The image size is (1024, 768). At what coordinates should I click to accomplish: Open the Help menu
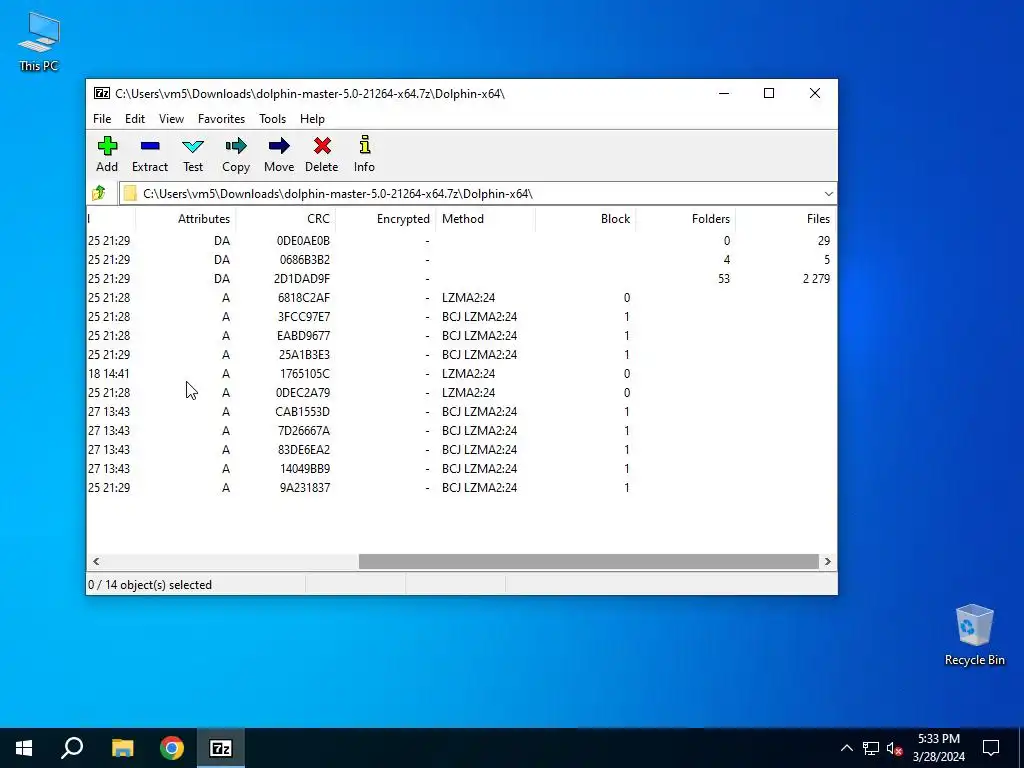(312, 119)
